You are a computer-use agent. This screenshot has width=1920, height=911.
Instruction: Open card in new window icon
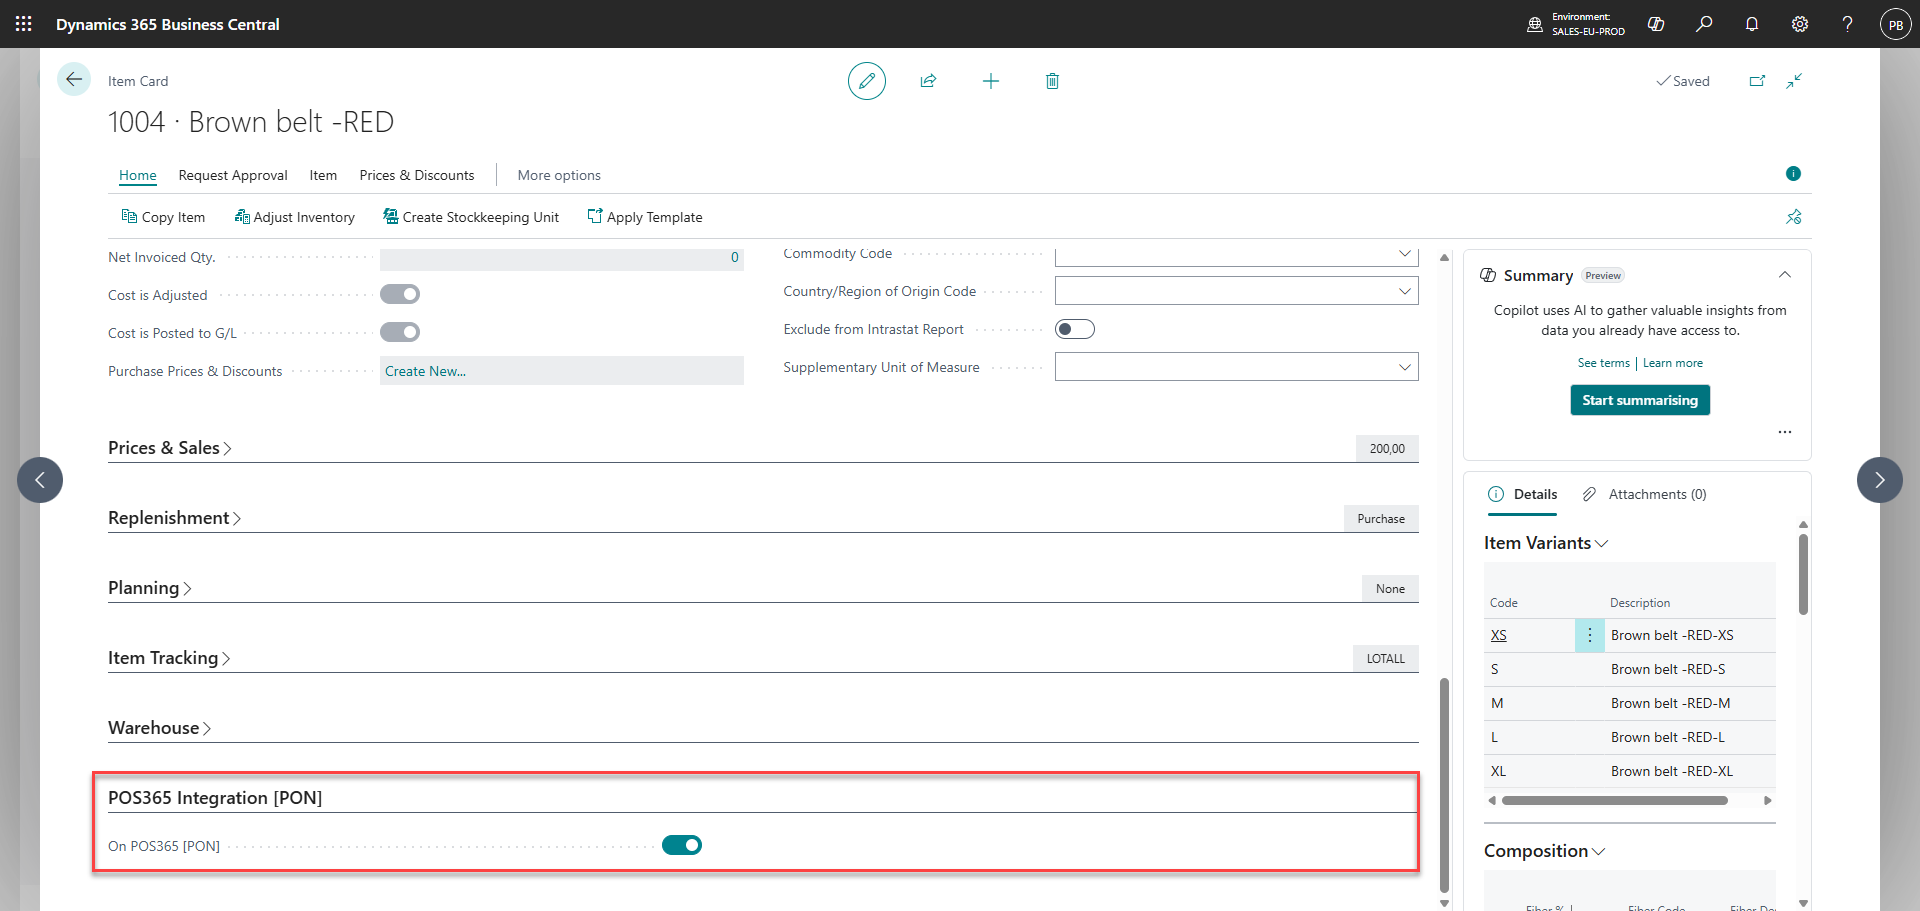point(1757,81)
